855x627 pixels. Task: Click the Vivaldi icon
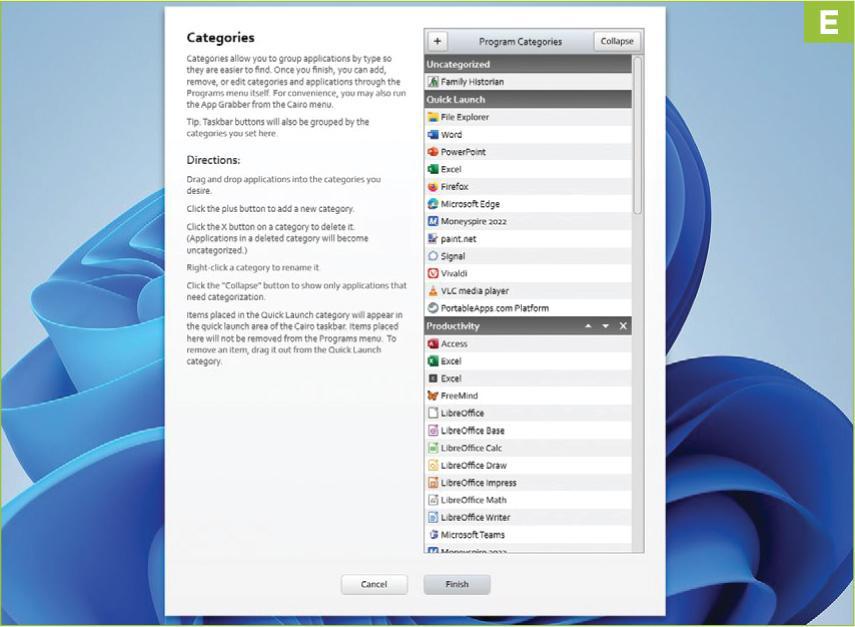tap(433, 273)
